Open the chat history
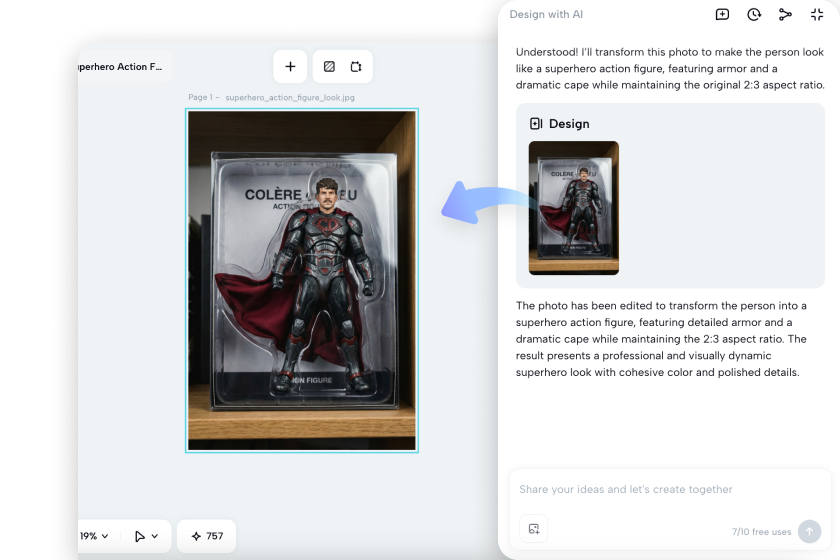 (x=753, y=14)
